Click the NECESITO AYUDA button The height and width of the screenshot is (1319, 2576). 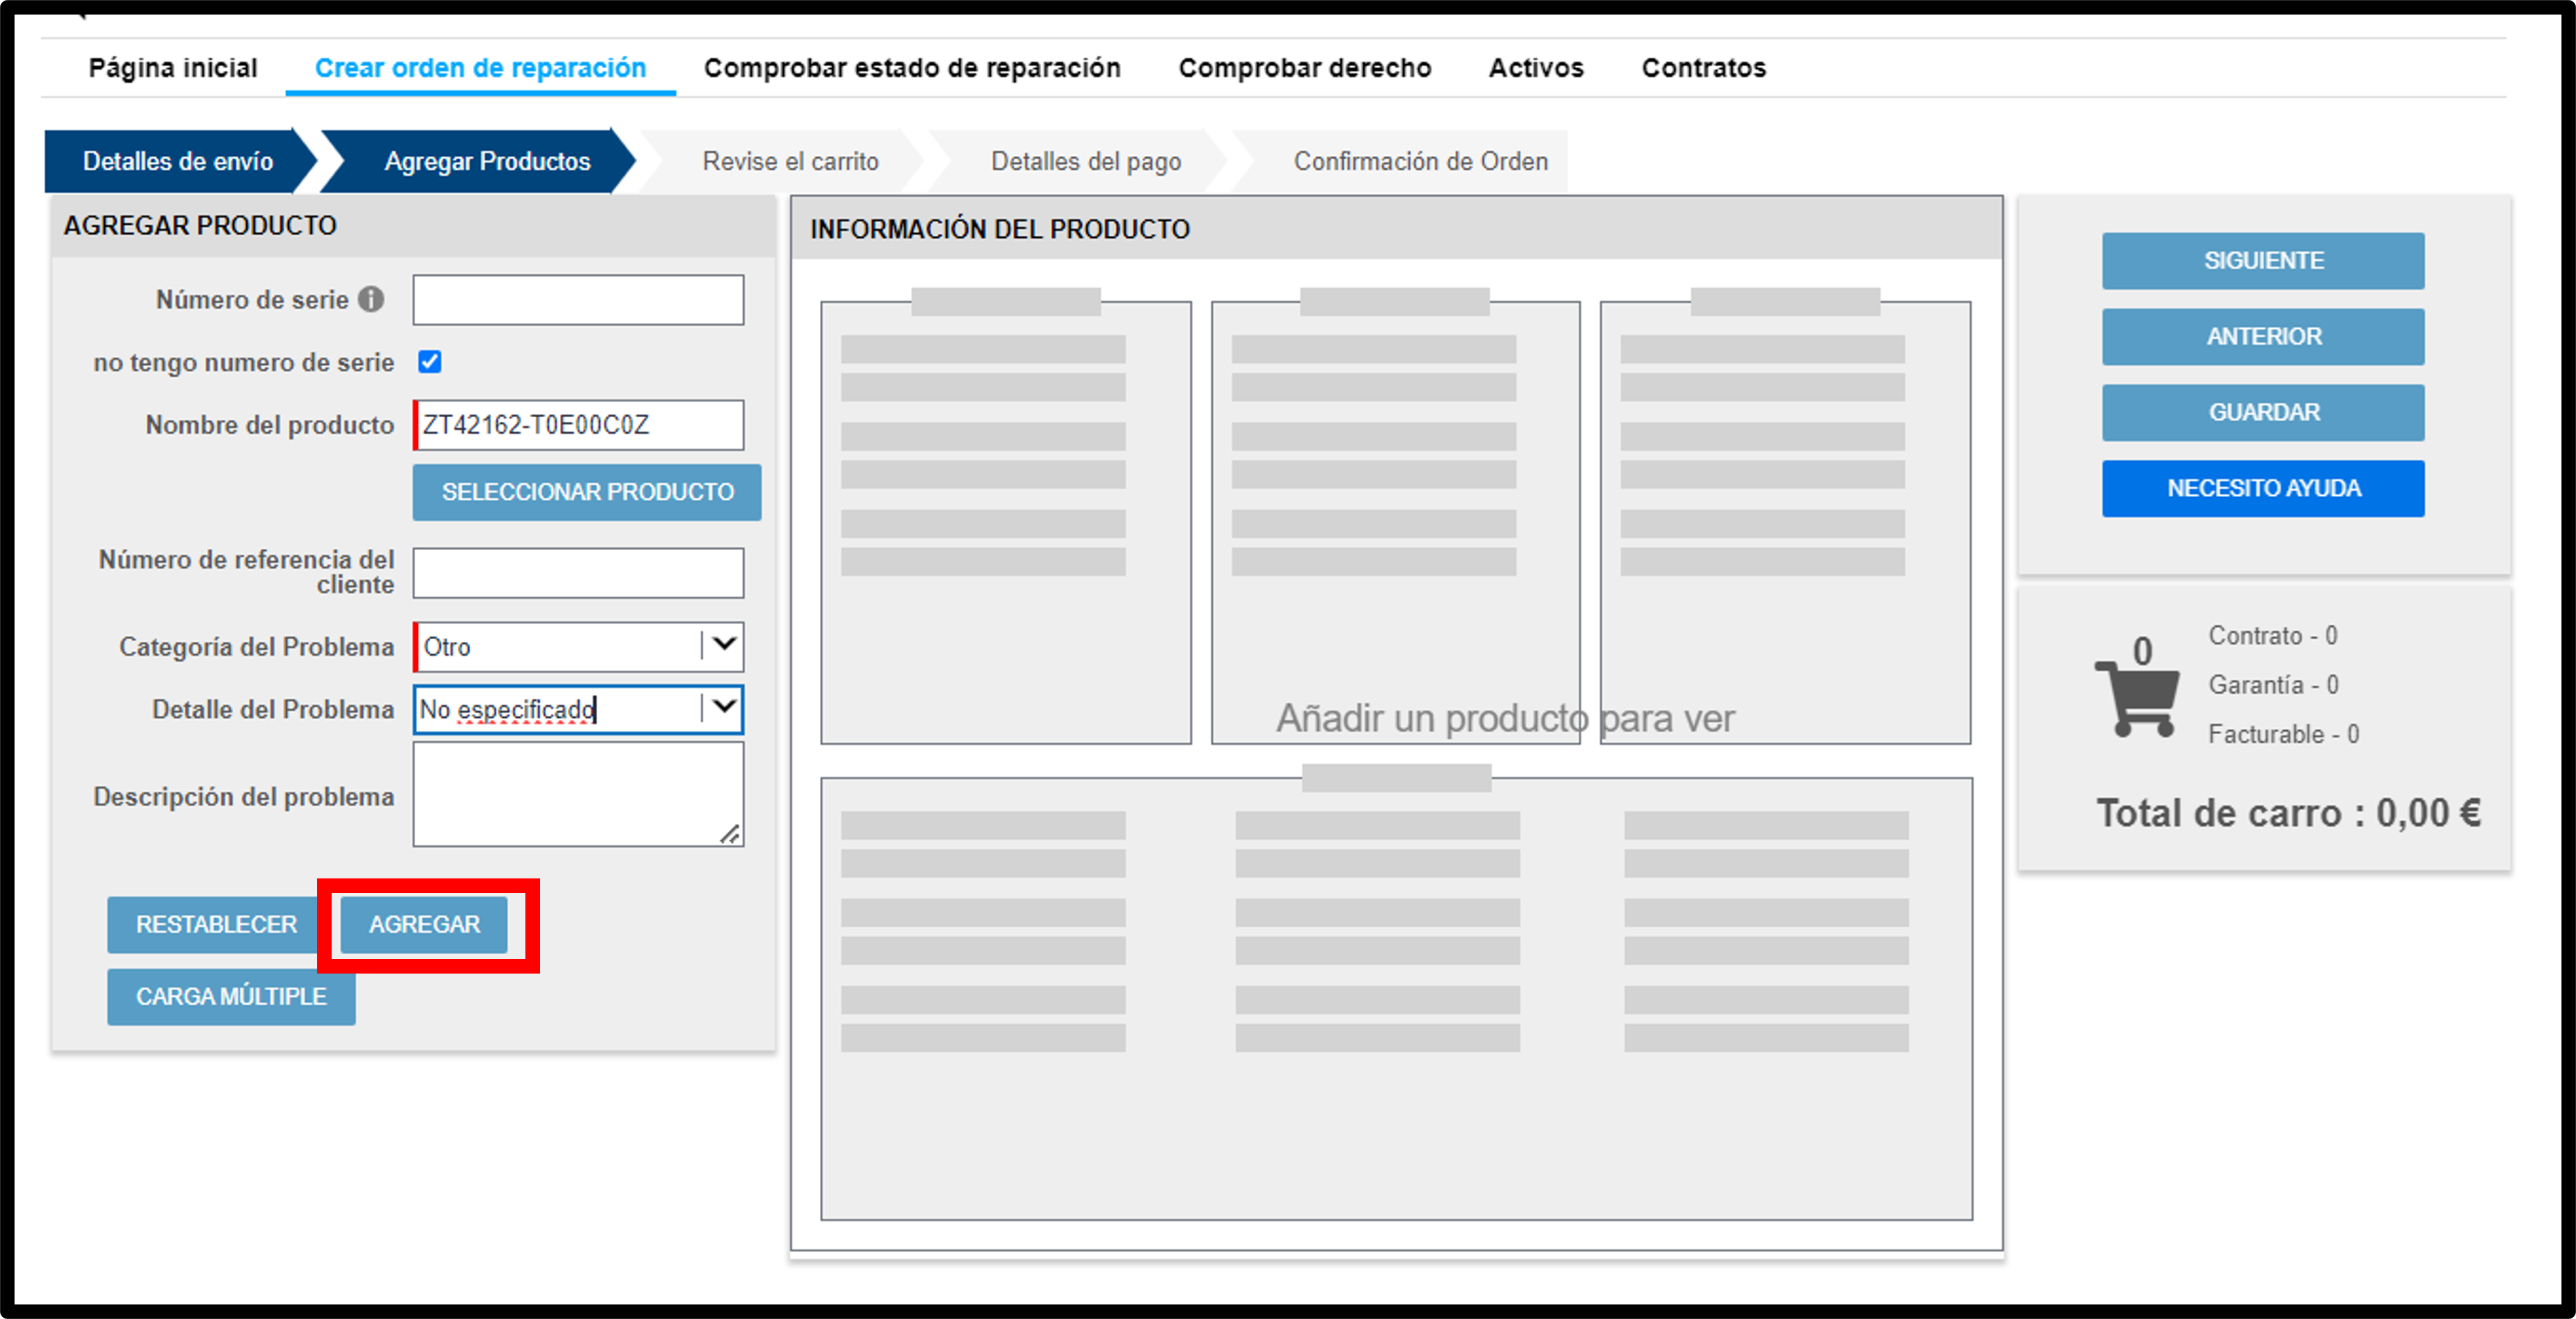point(2263,488)
